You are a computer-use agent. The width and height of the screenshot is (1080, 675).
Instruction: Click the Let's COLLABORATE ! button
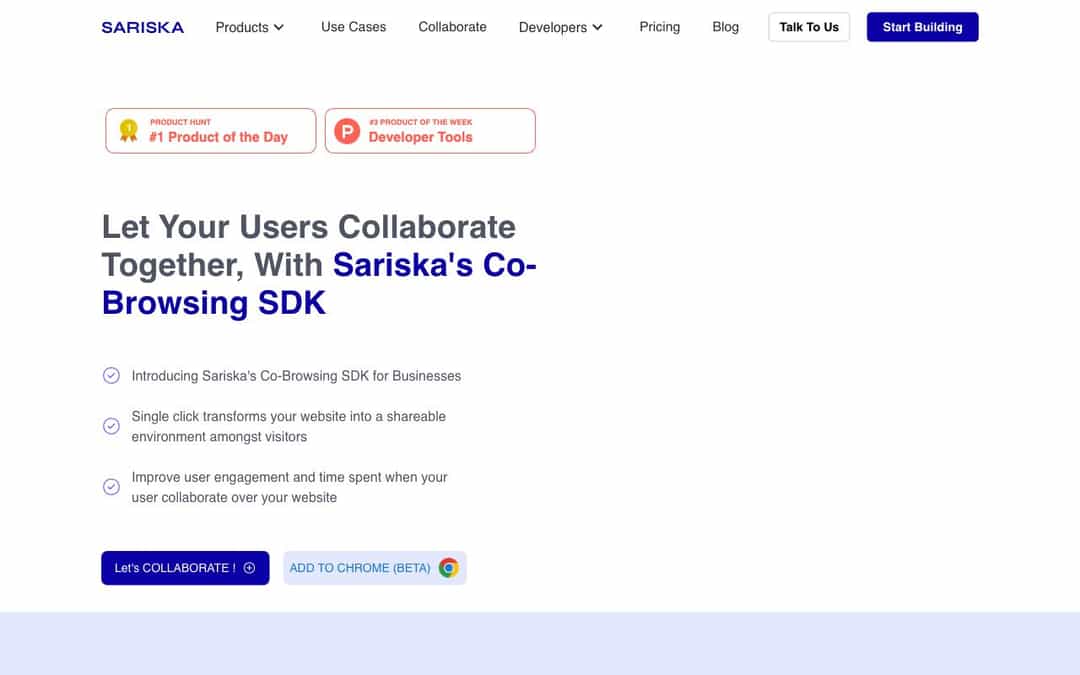coord(185,568)
